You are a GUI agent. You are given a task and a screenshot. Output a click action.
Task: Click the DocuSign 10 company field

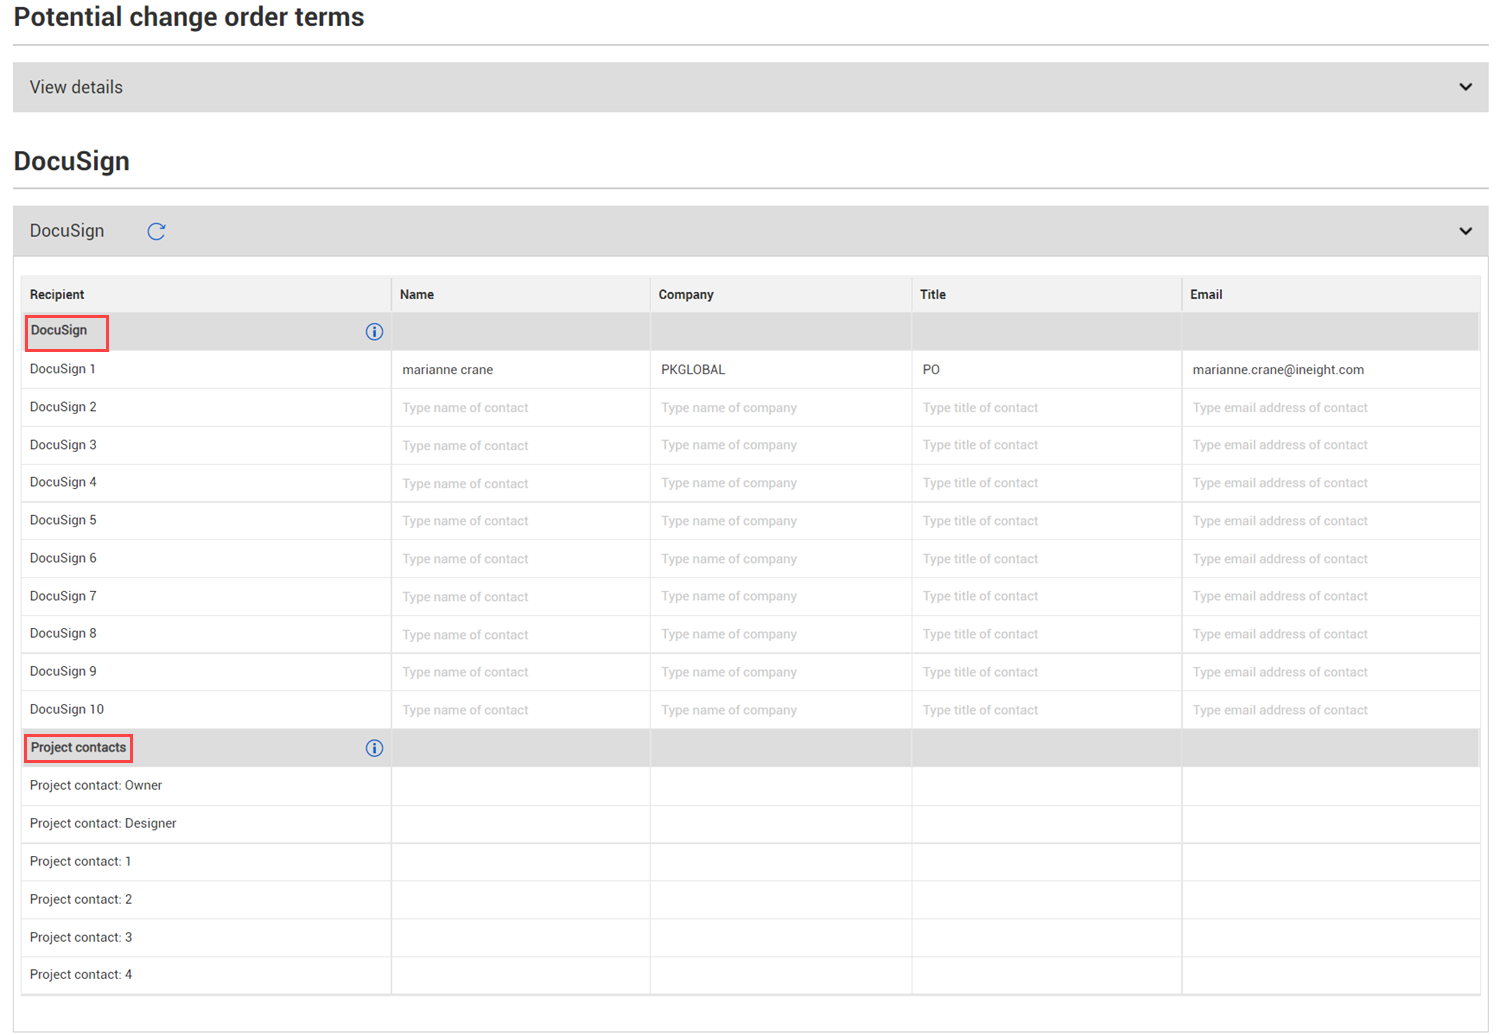(x=781, y=710)
